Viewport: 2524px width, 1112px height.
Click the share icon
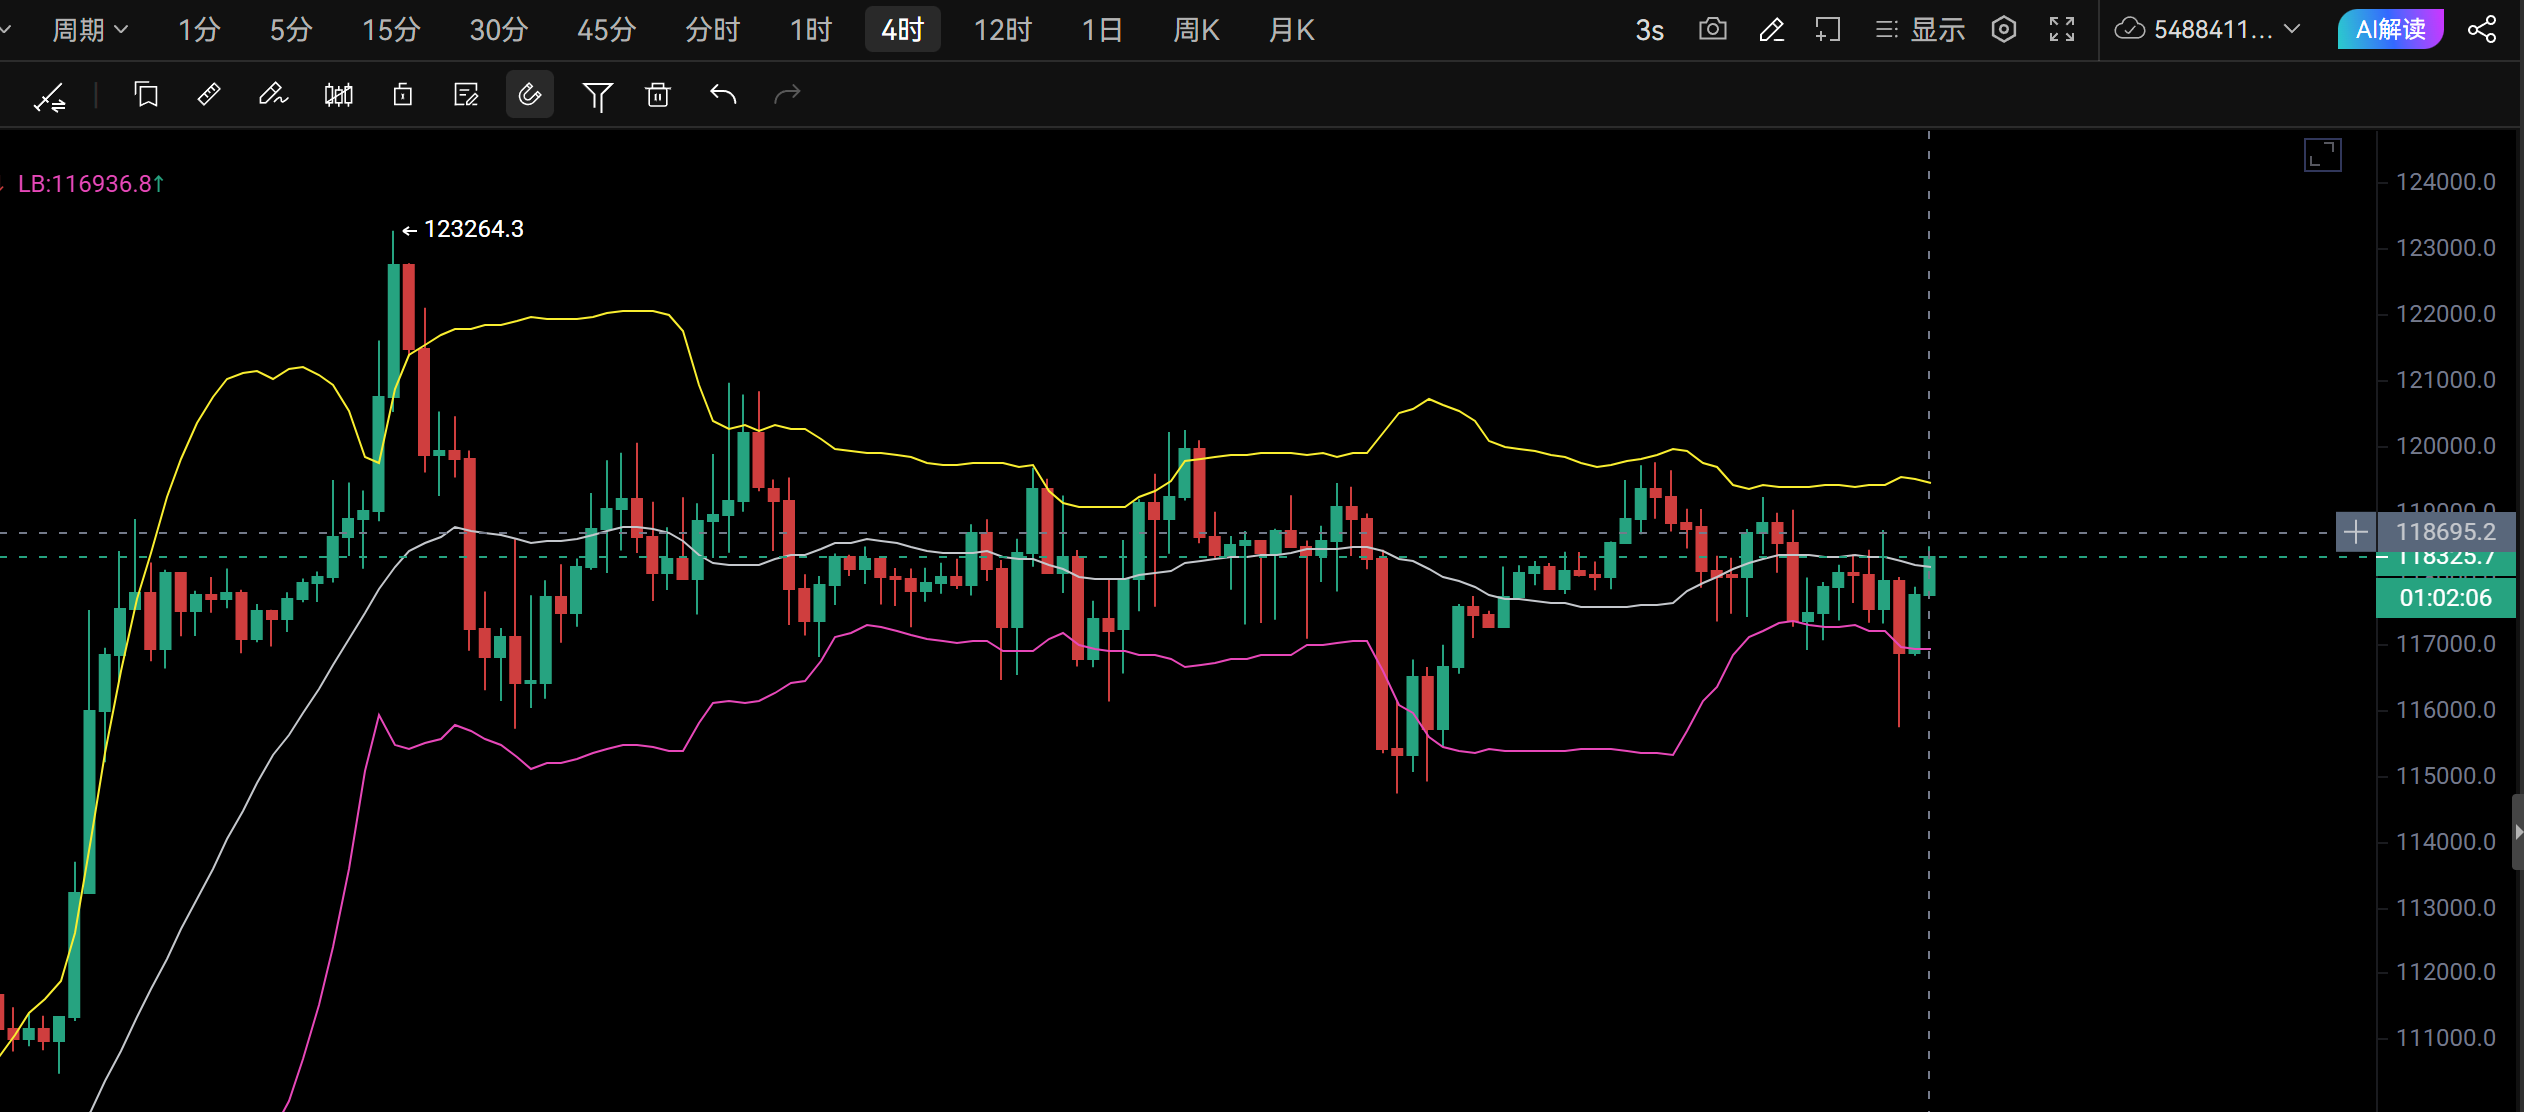click(x=2482, y=30)
